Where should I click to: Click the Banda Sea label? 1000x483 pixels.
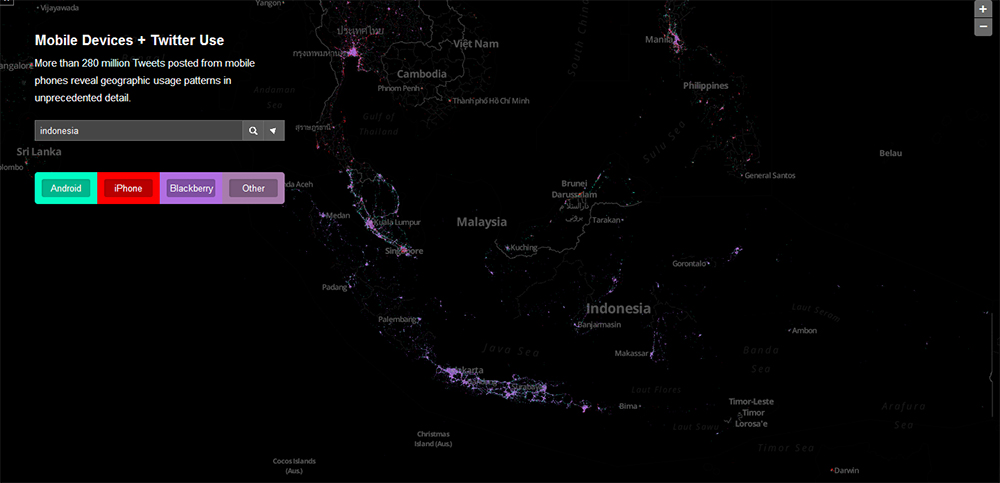(761, 359)
